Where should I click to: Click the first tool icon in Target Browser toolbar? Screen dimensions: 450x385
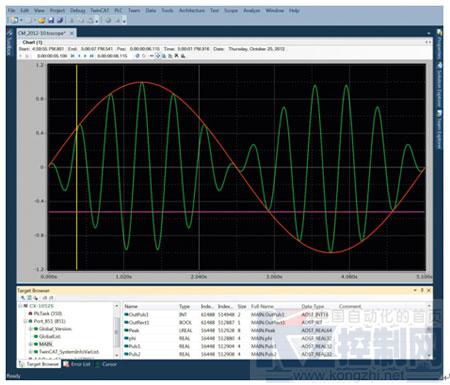tap(23, 298)
